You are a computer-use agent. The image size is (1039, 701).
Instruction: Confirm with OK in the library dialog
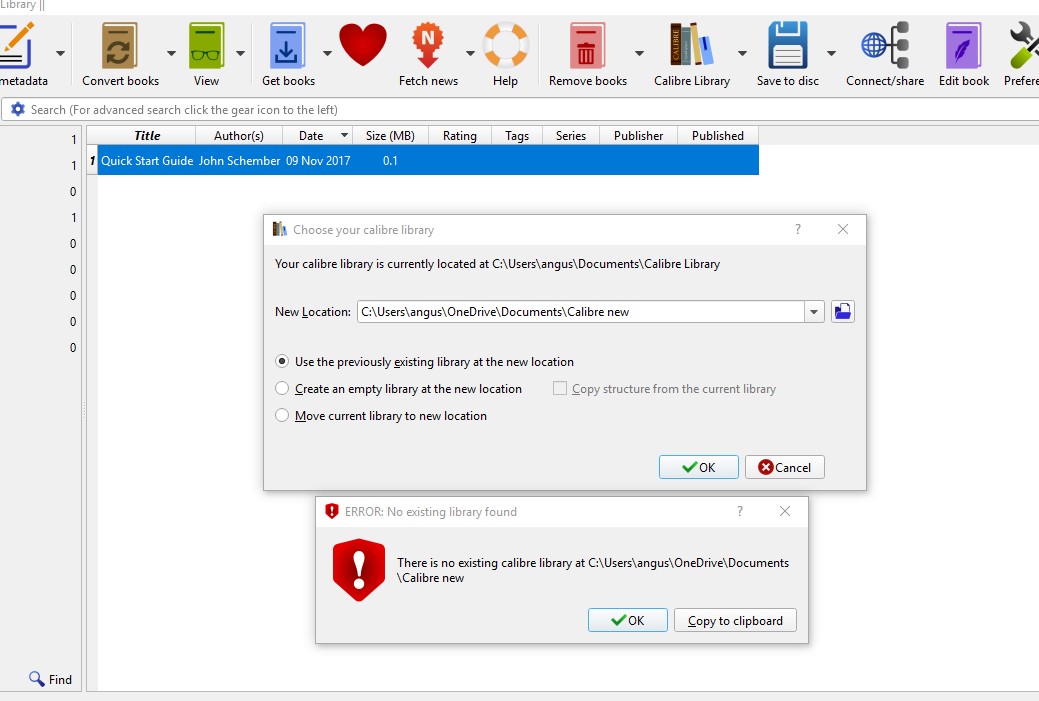click(x=698, y=467)
